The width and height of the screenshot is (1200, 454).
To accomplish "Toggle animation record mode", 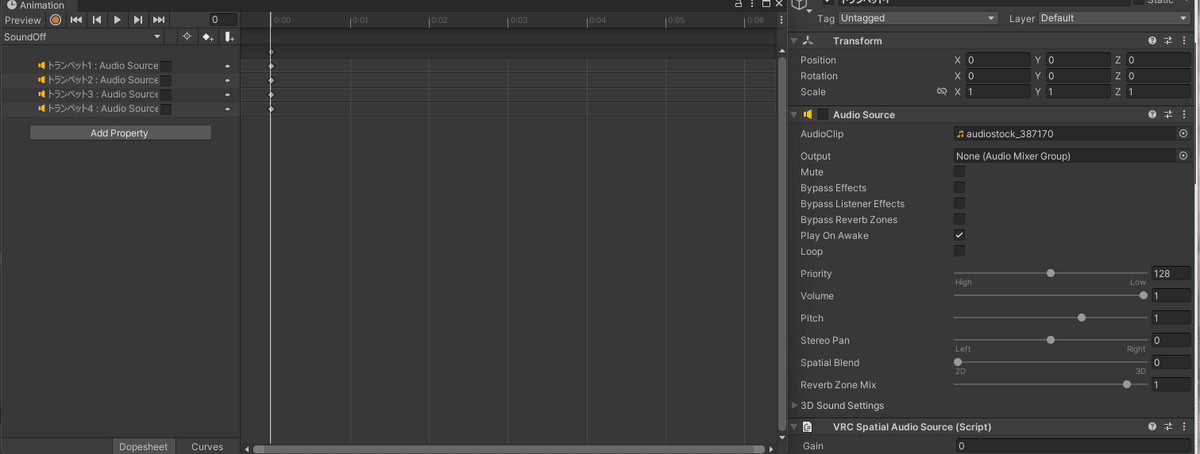I will point(56,19).
